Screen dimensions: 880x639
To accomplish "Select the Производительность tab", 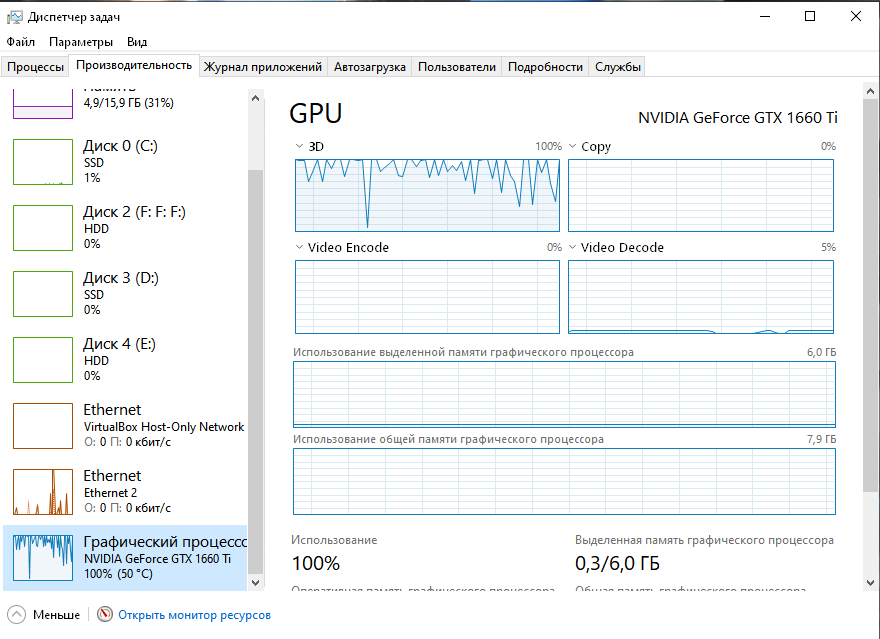I will [x=134, y=65].
